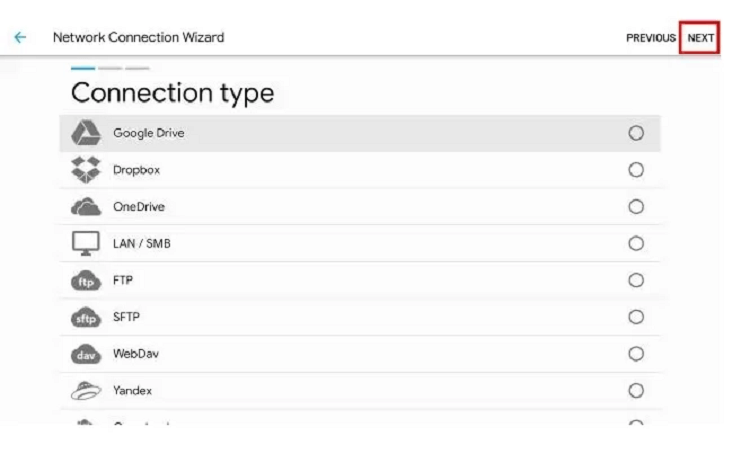
Task: Pick the SFTP radio button
Action: click(x=636, y=317)
